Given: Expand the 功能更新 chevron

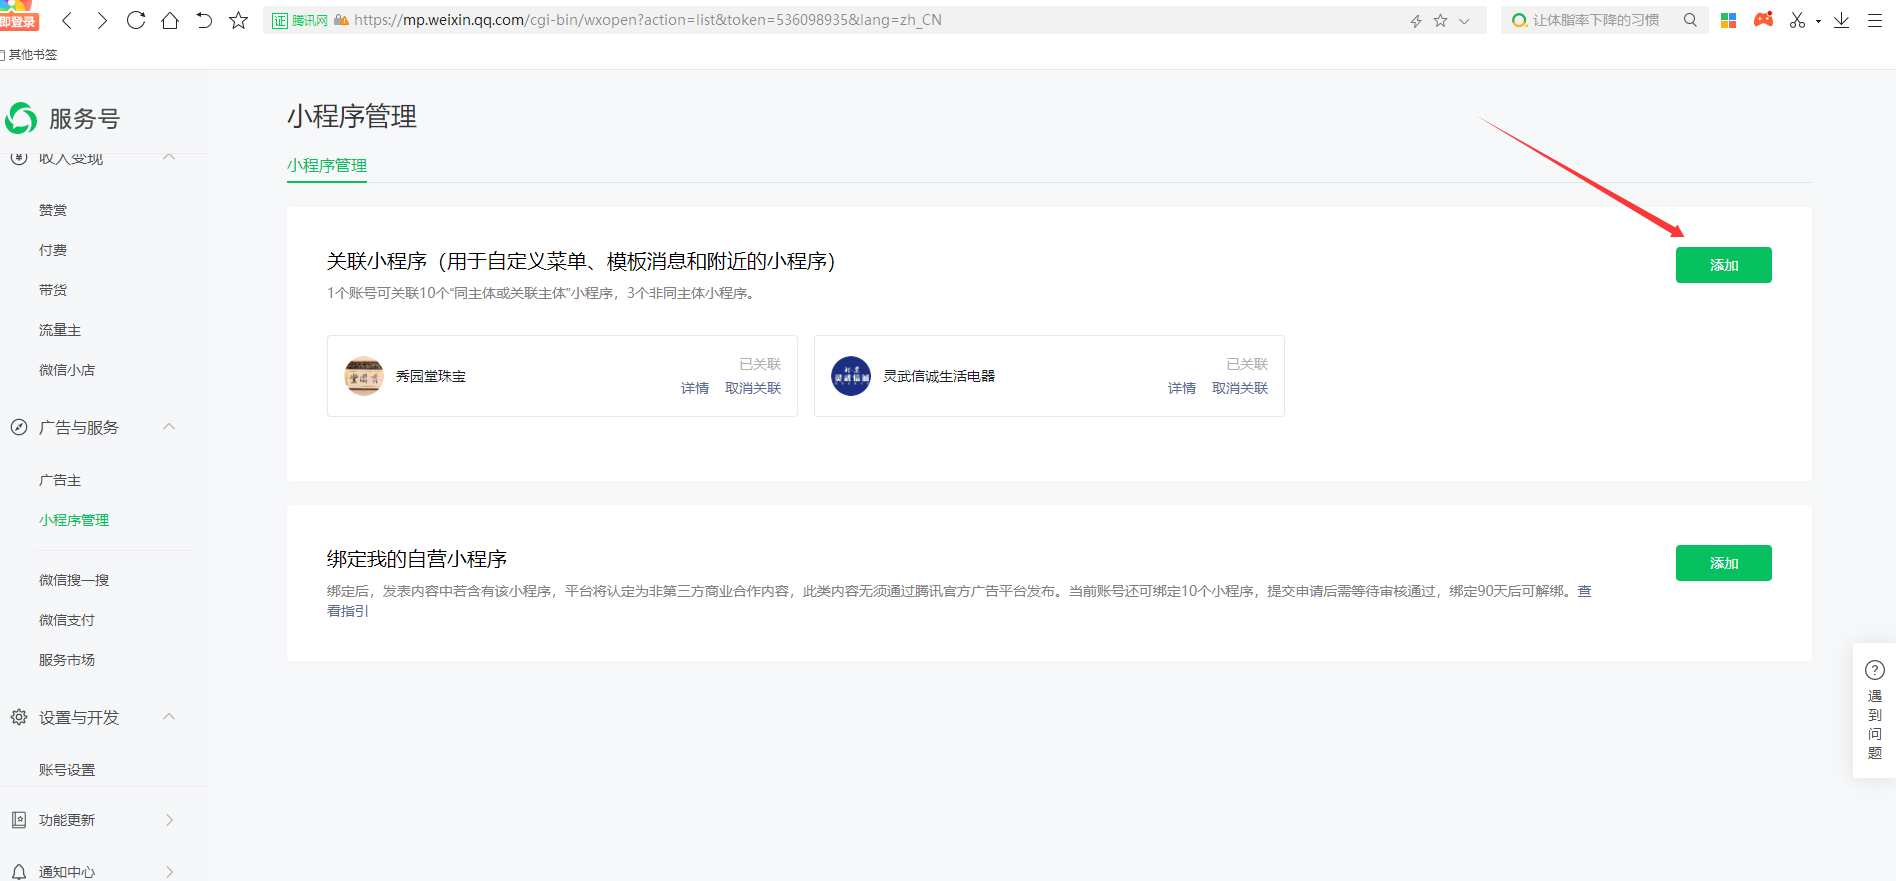Looking at the screenshot, I should point(169,820).
